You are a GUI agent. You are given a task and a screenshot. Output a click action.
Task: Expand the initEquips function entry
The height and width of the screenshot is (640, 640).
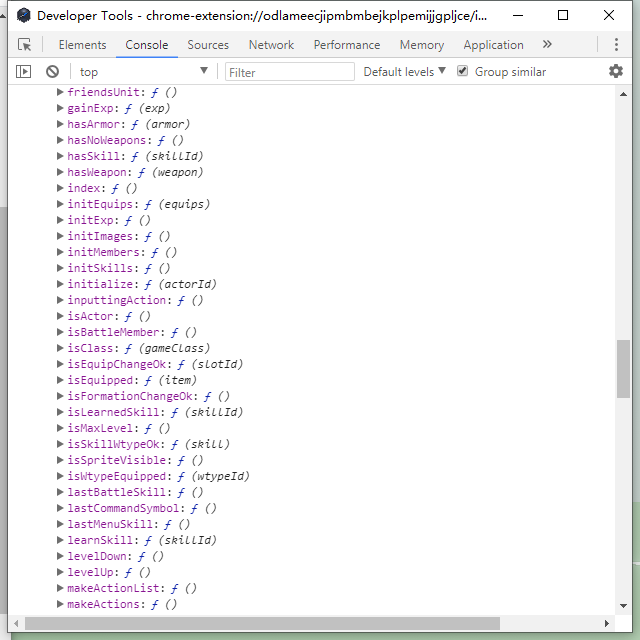coord(60,204)
